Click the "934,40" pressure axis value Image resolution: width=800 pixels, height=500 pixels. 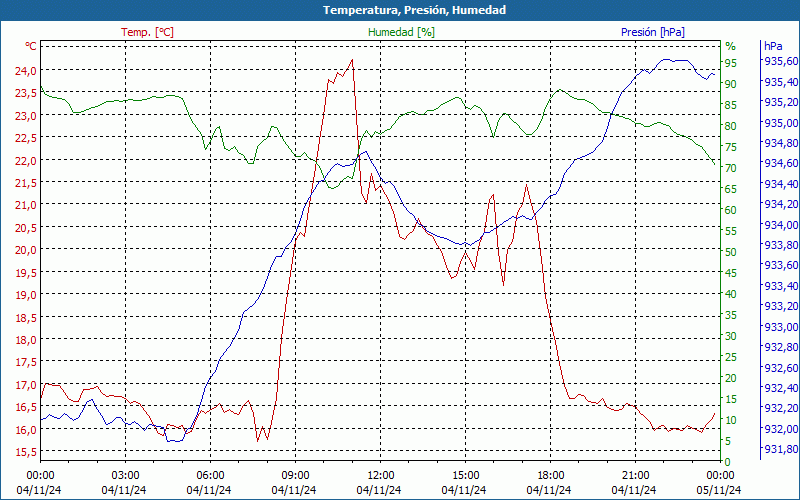781,184
